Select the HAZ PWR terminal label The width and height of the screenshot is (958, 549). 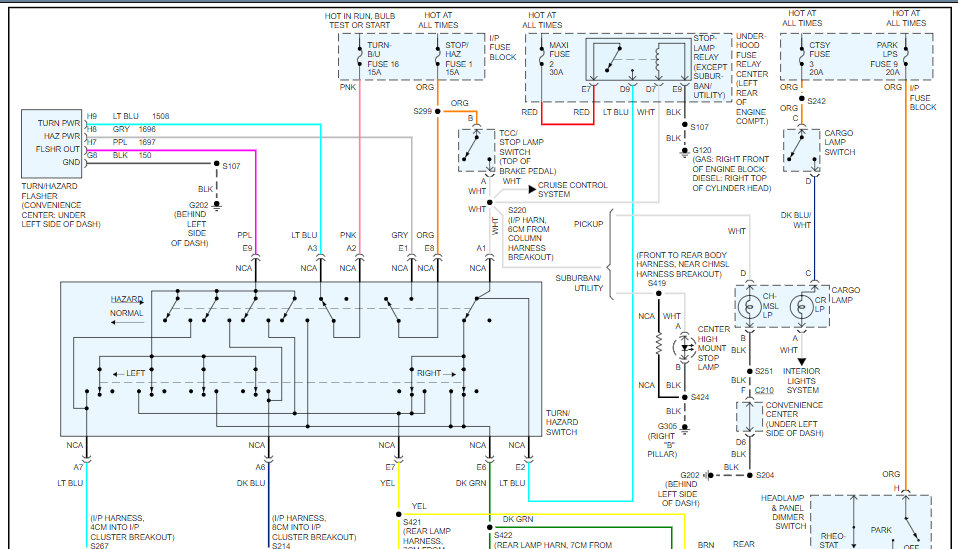62,136
